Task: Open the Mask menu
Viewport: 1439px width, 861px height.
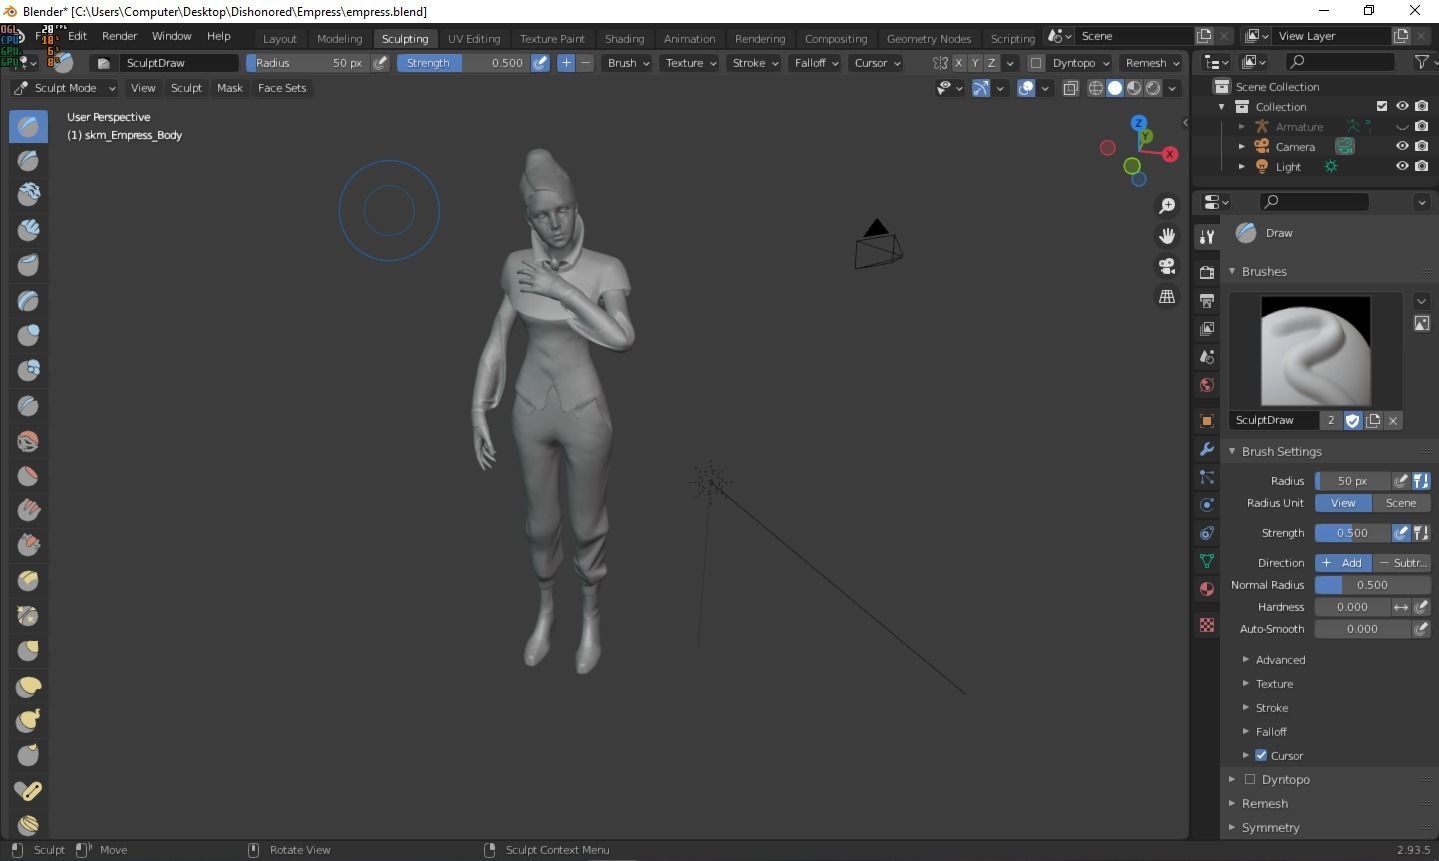Action: [x=230, y=88]
